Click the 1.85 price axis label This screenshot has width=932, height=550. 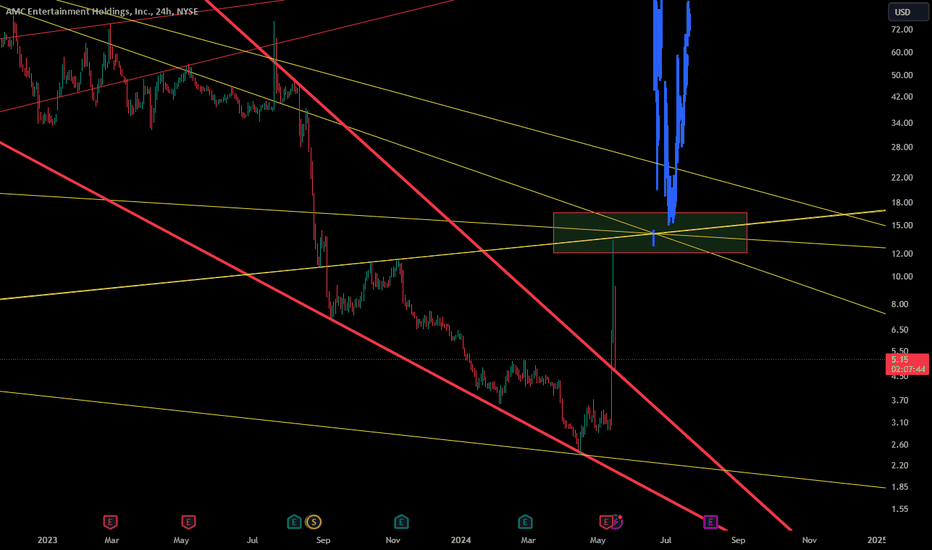[x=900, y=487]
